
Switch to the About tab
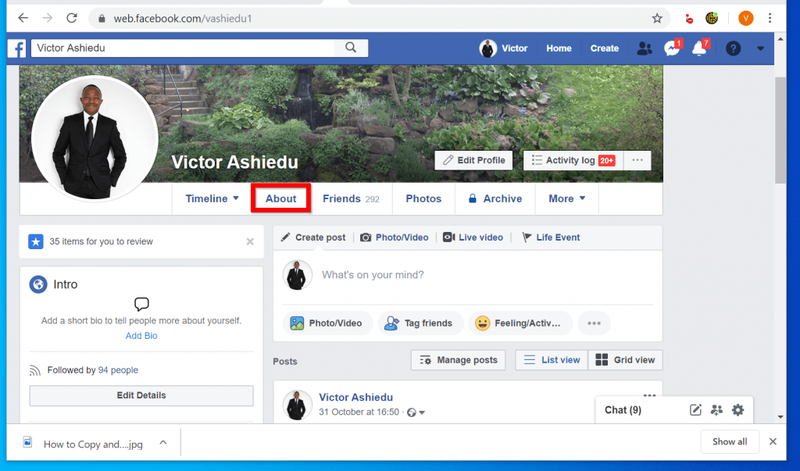point(281,199)
